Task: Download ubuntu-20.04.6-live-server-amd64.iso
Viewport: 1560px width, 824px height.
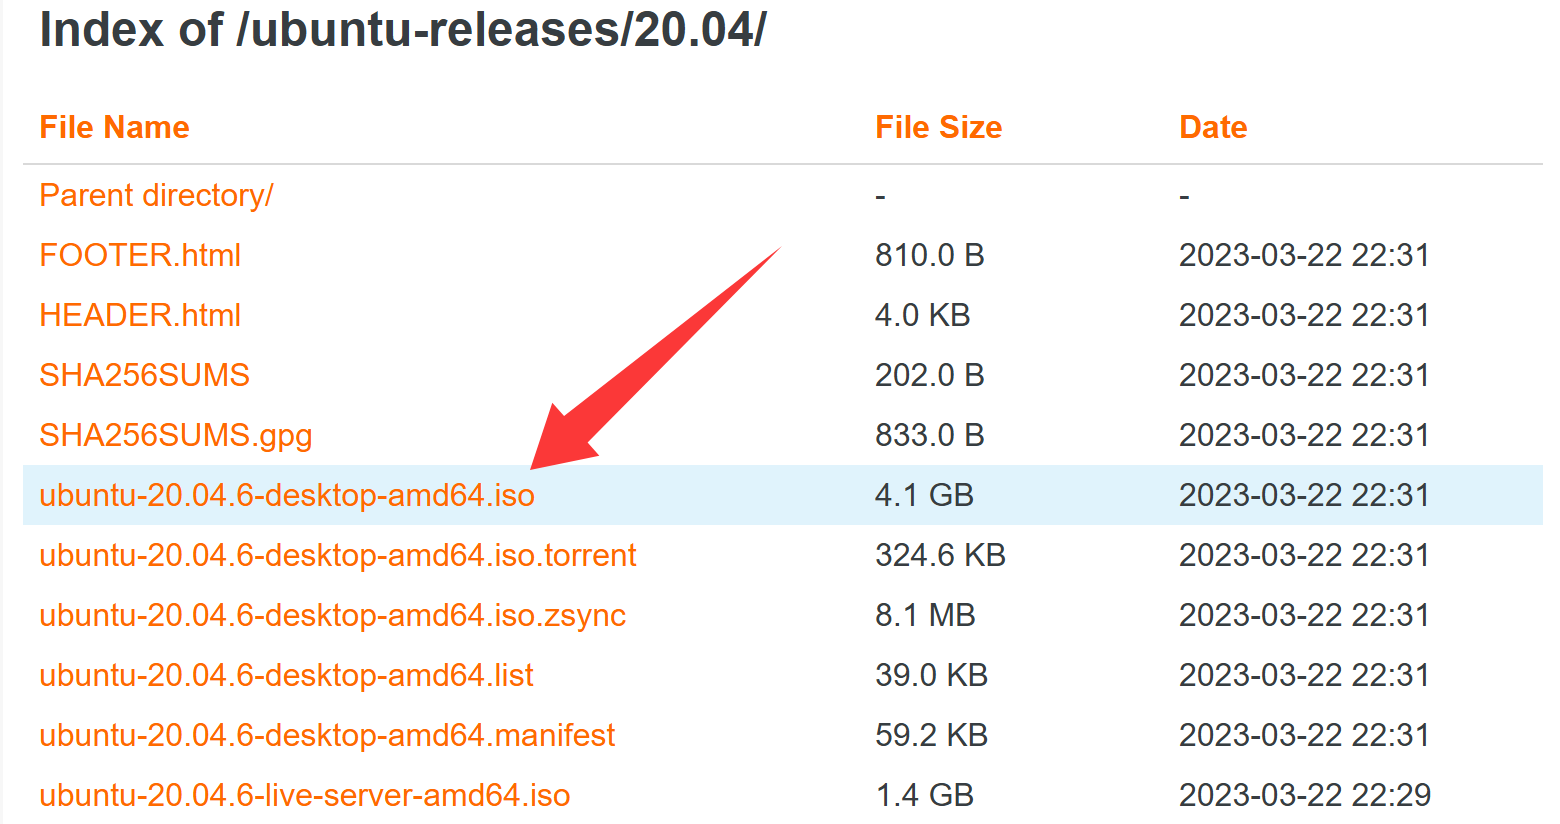Action: pos(305,795)
